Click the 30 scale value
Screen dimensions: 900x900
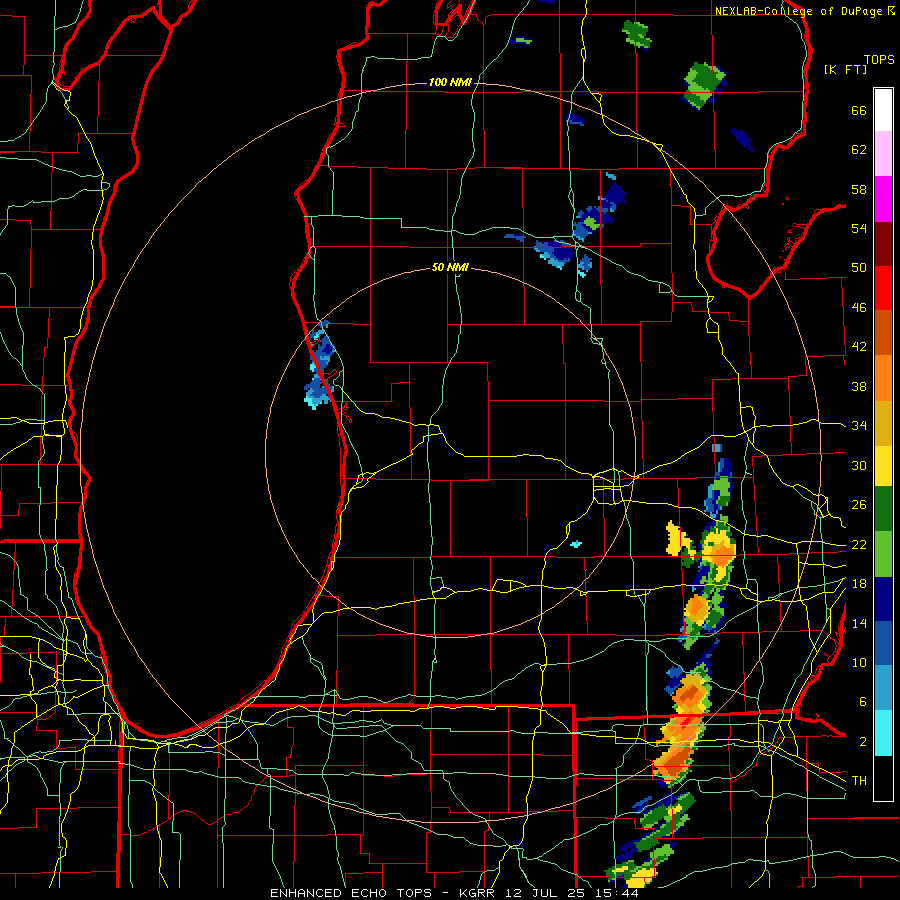click(x=859, y=465)
